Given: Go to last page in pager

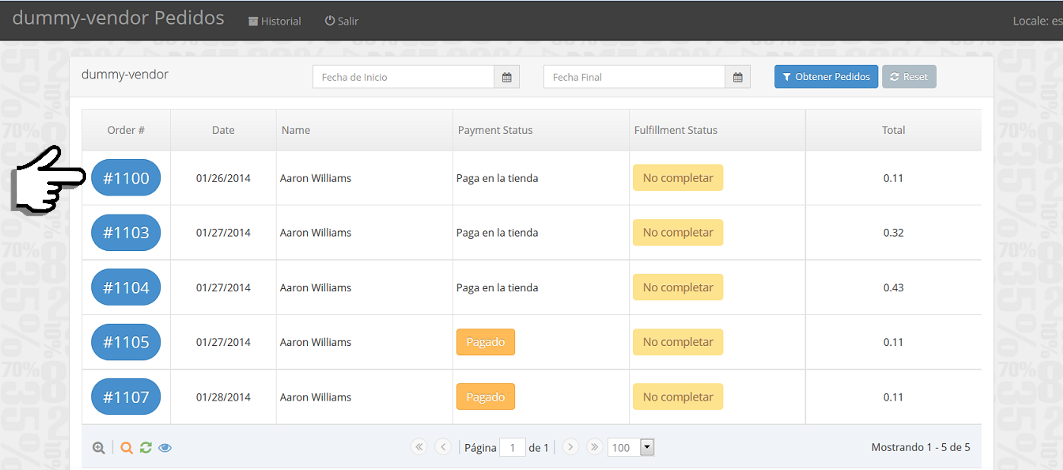Looking at the screenshot, I should 595,447.
